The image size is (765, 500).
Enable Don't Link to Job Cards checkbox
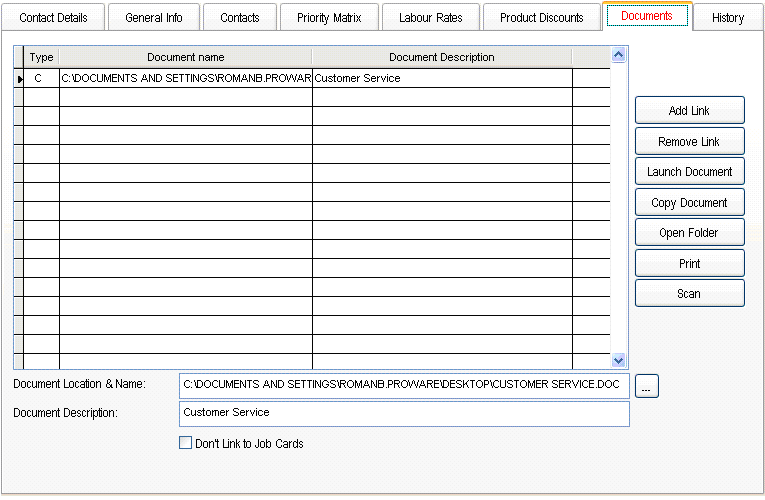185,443
